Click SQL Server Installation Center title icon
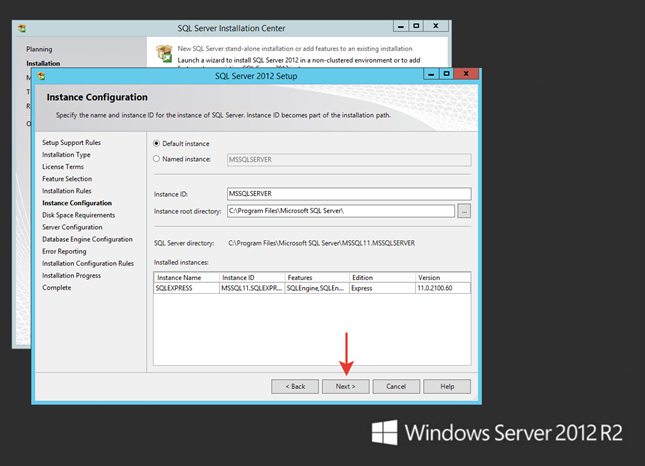Image resolution: width=645 pixels, height=466 pixels. [22, 28]
